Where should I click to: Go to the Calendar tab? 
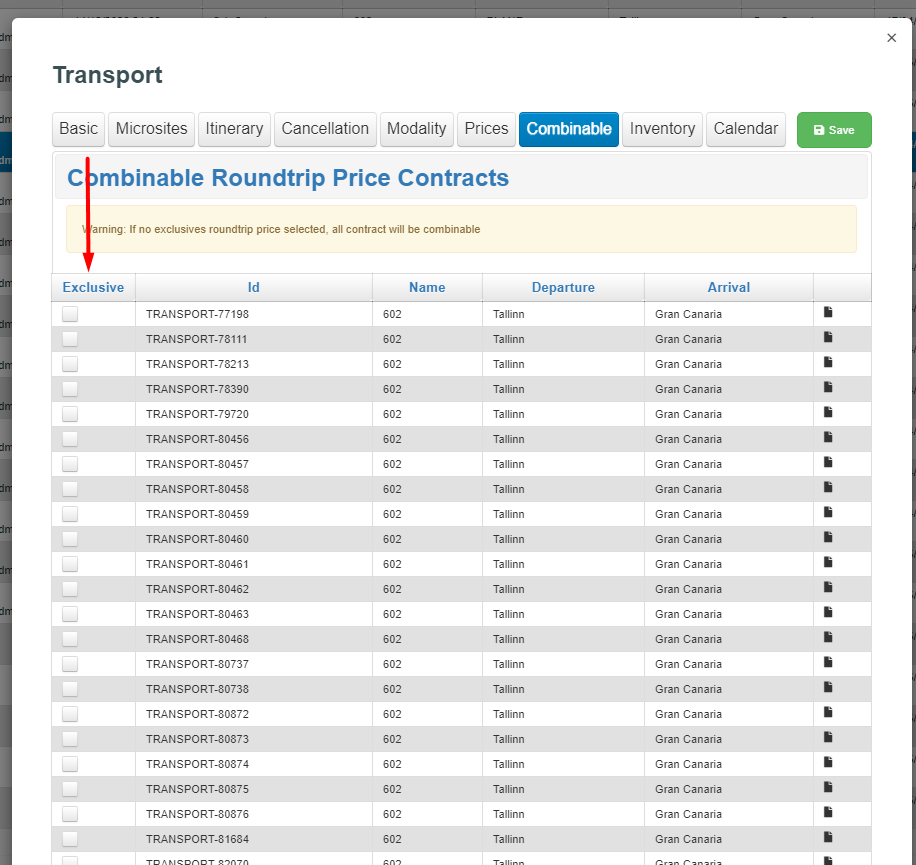[745, 129]
